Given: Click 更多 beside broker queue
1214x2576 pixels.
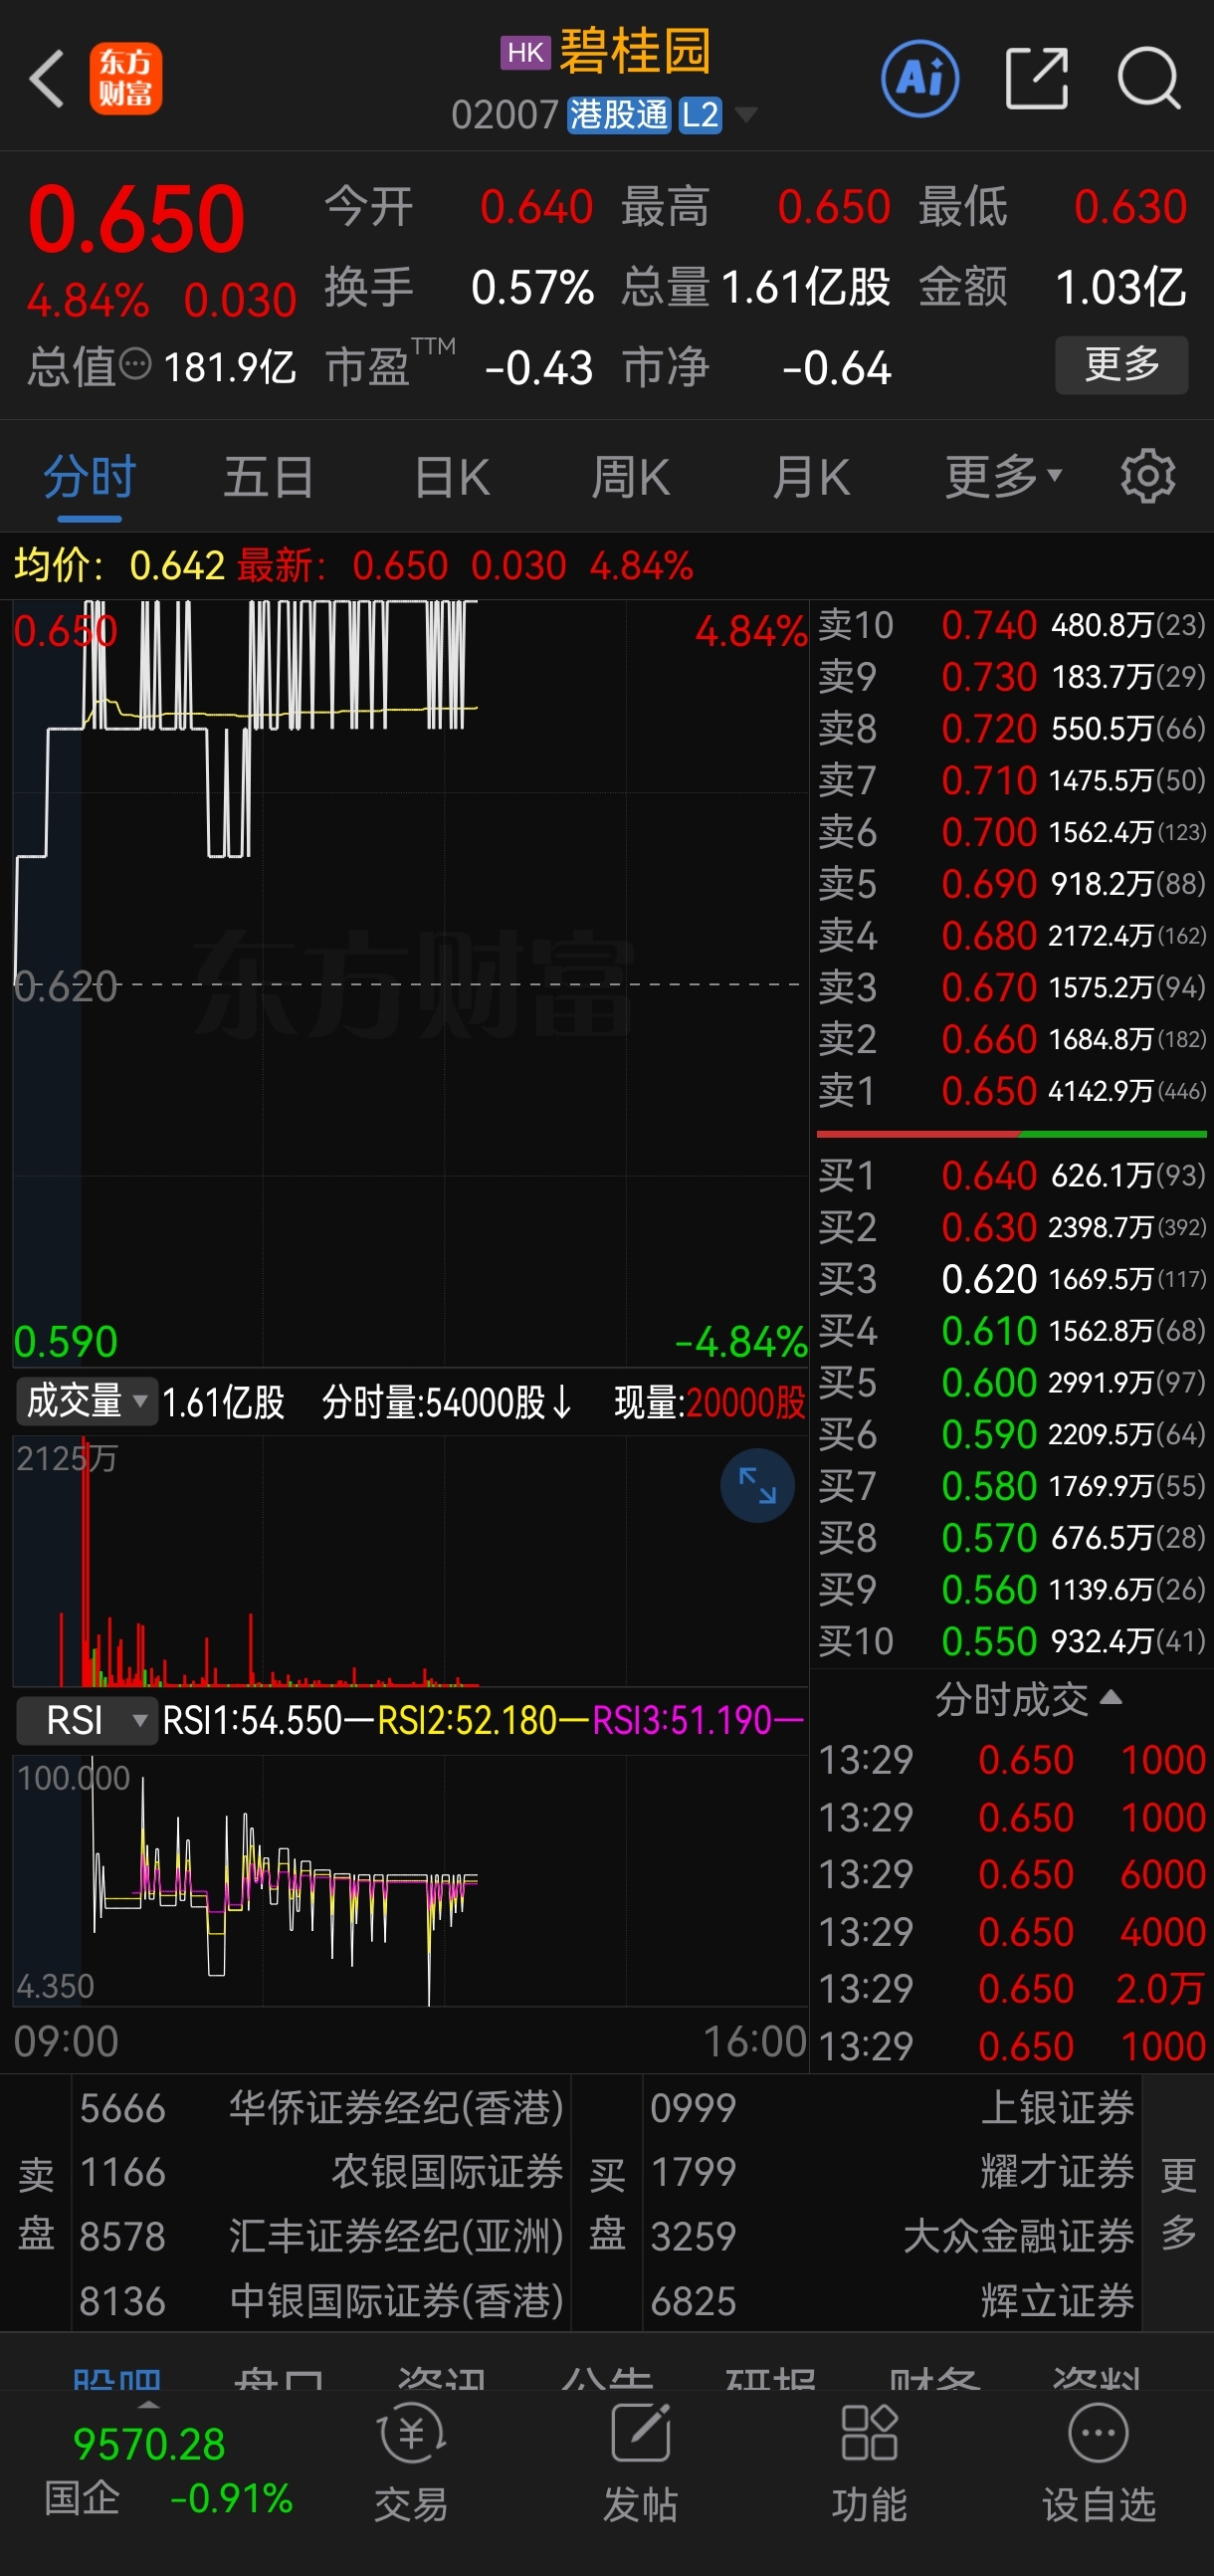Looking at the screenshot, I should coord(1178,2202).
